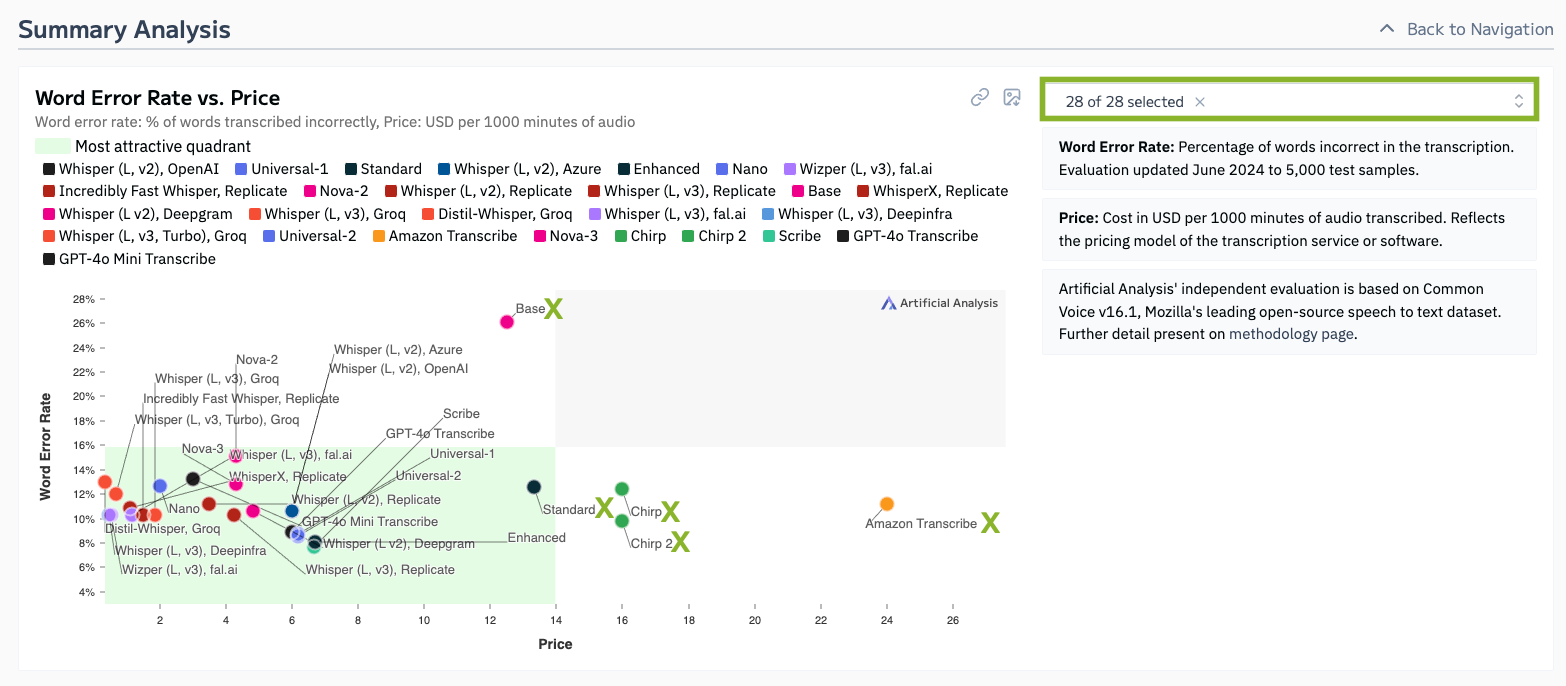
Task: Click the Artificial Analysis logo watermark
Action: click(939, 303)
